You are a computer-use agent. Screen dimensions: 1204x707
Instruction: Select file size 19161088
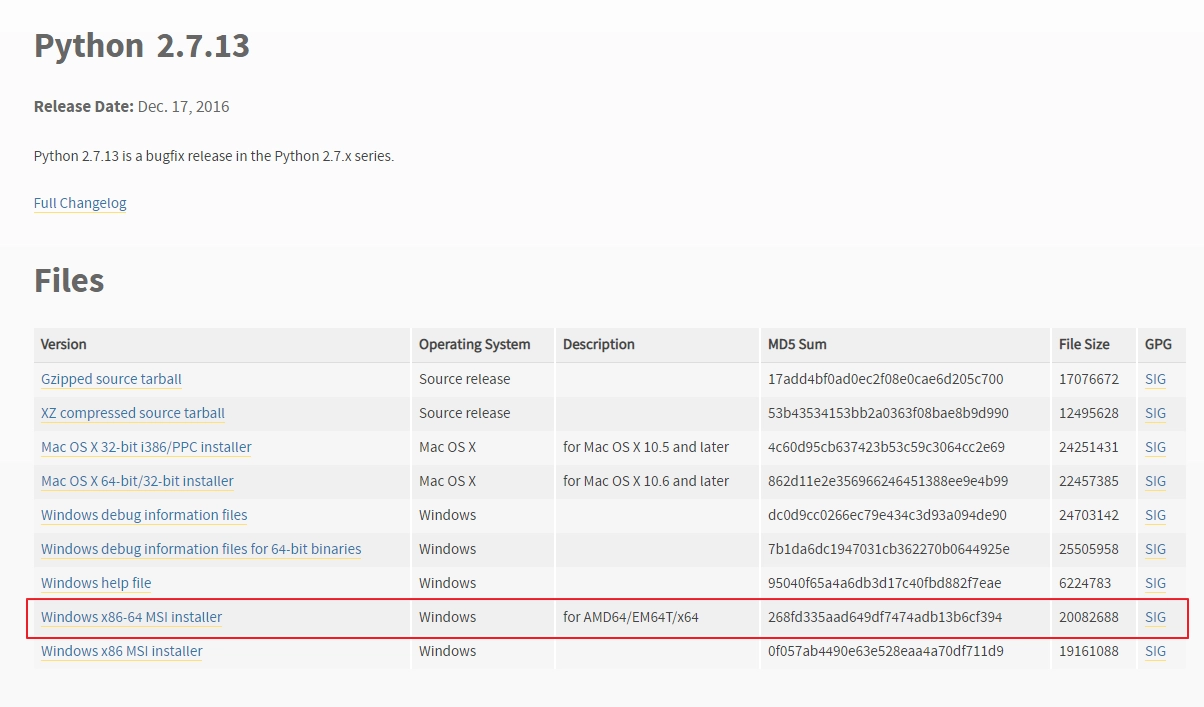coord(1089,651)
